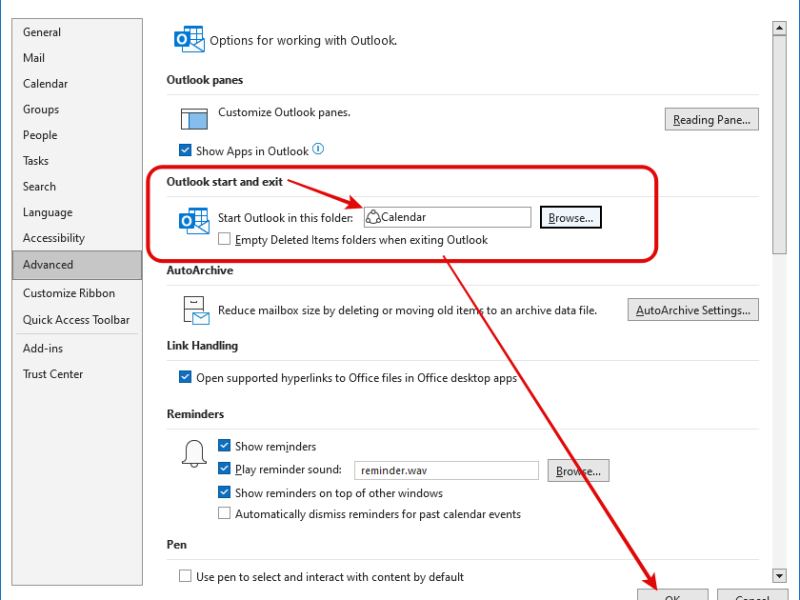Open the People options category
This screenshot has height=600, width=800.
77,135
